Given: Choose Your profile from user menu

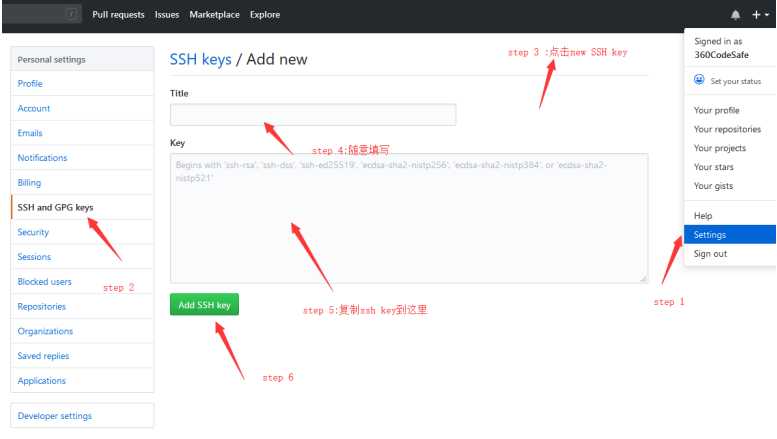Looking at the screenshot, I should 730,110.
